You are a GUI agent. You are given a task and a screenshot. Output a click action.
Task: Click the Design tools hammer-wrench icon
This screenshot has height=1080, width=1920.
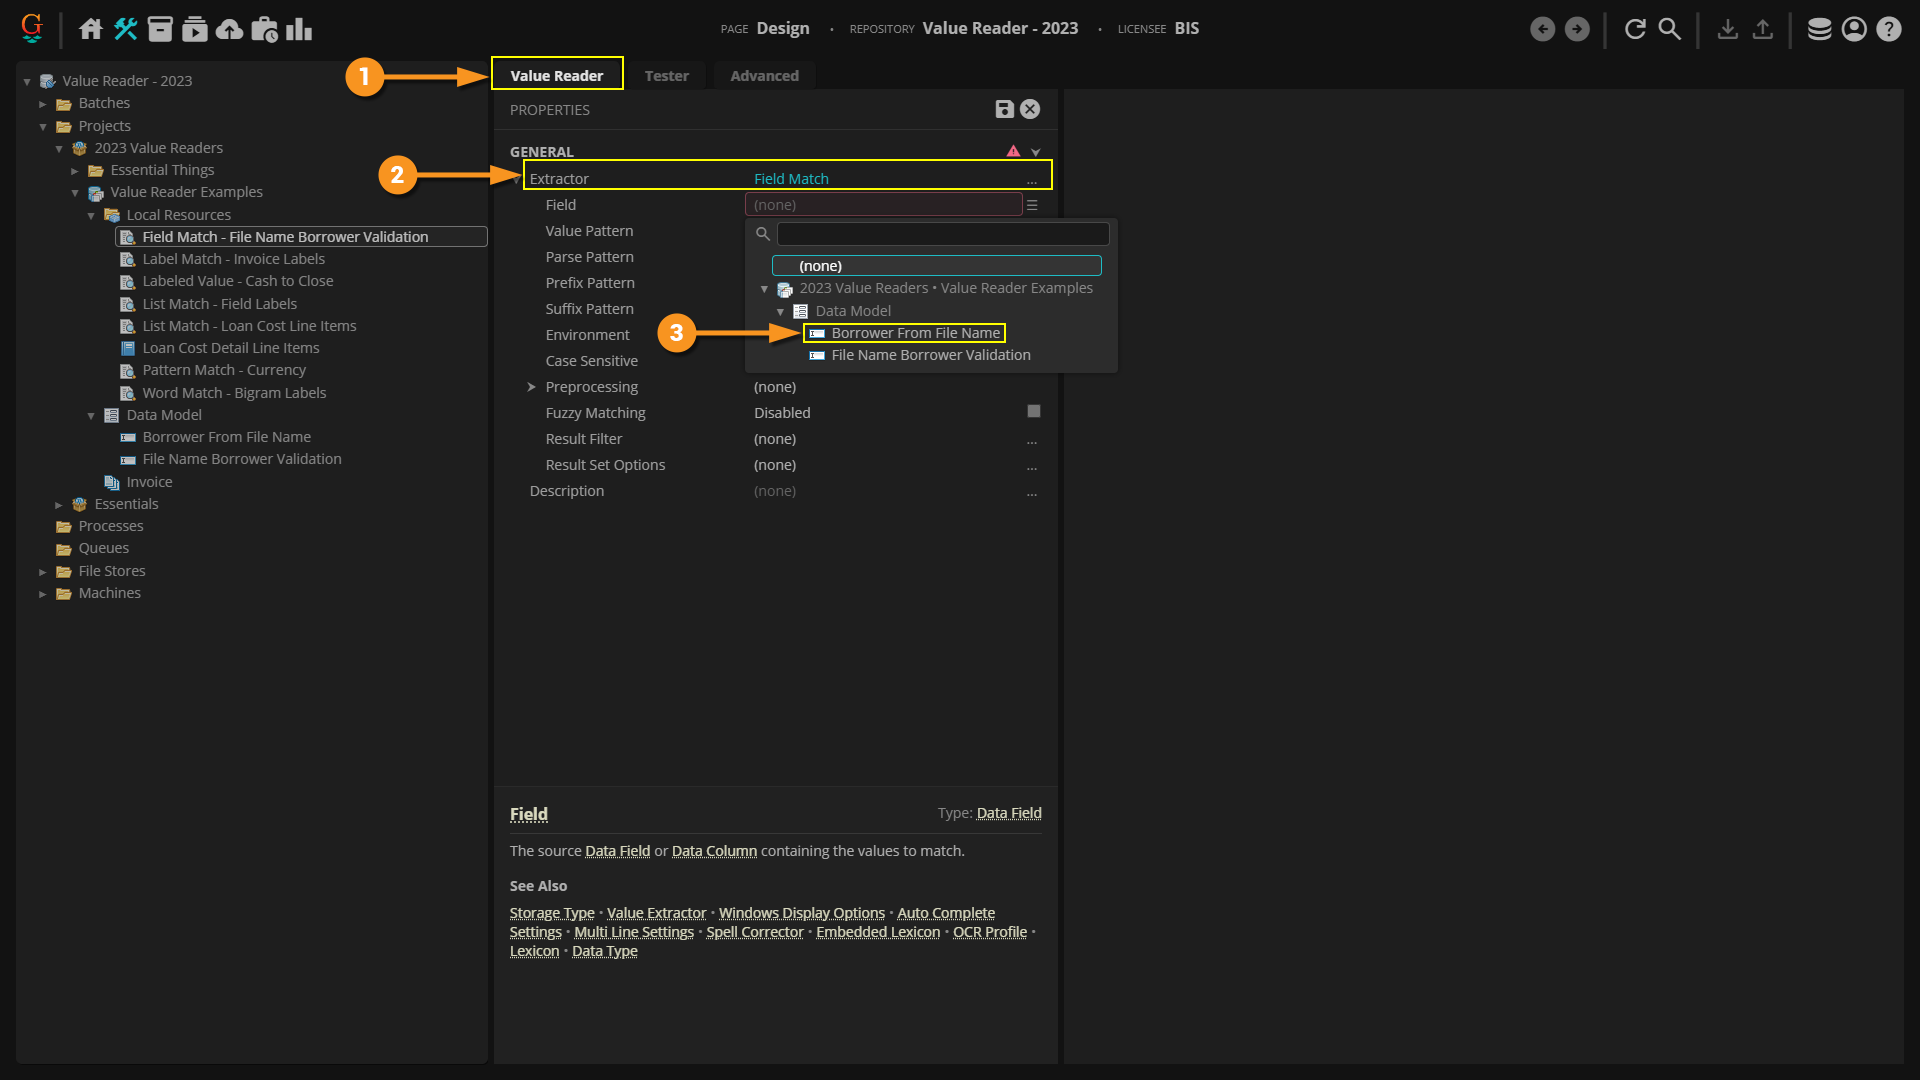[x=125, y=29]
